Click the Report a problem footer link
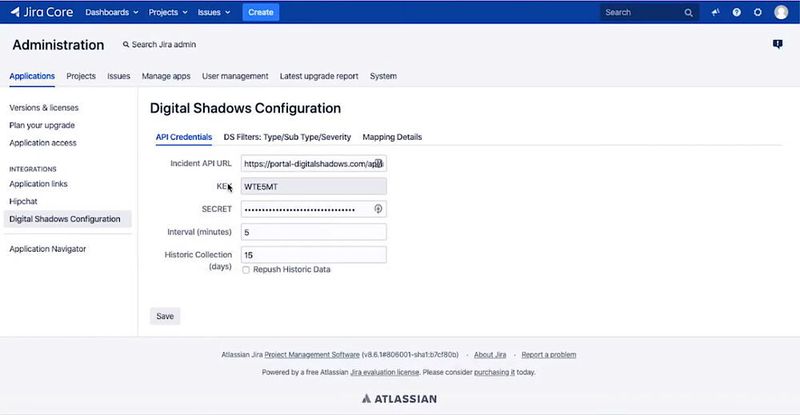The image size is (800, 415). pyautogui.click(x=548, y=355)
